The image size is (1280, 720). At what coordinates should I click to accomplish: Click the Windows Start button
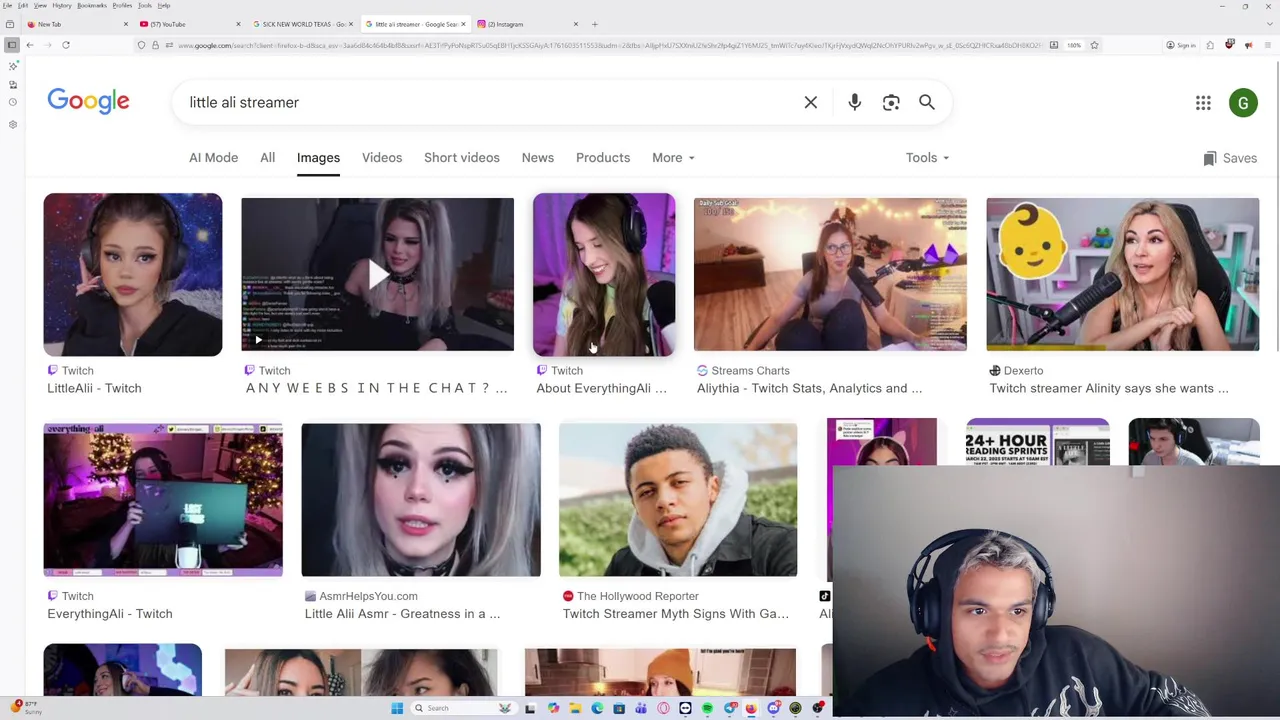397,708
